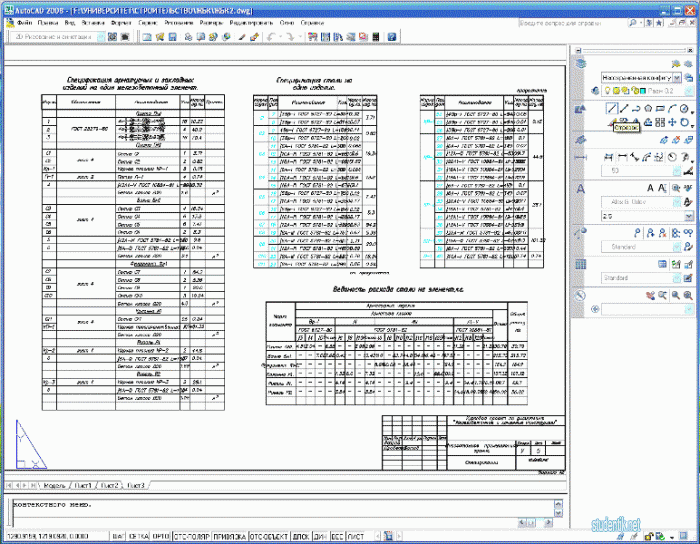Toggle ОТС-ОБЪЕКТ object tracking
The image size is (700, 544).
[269, 536]
